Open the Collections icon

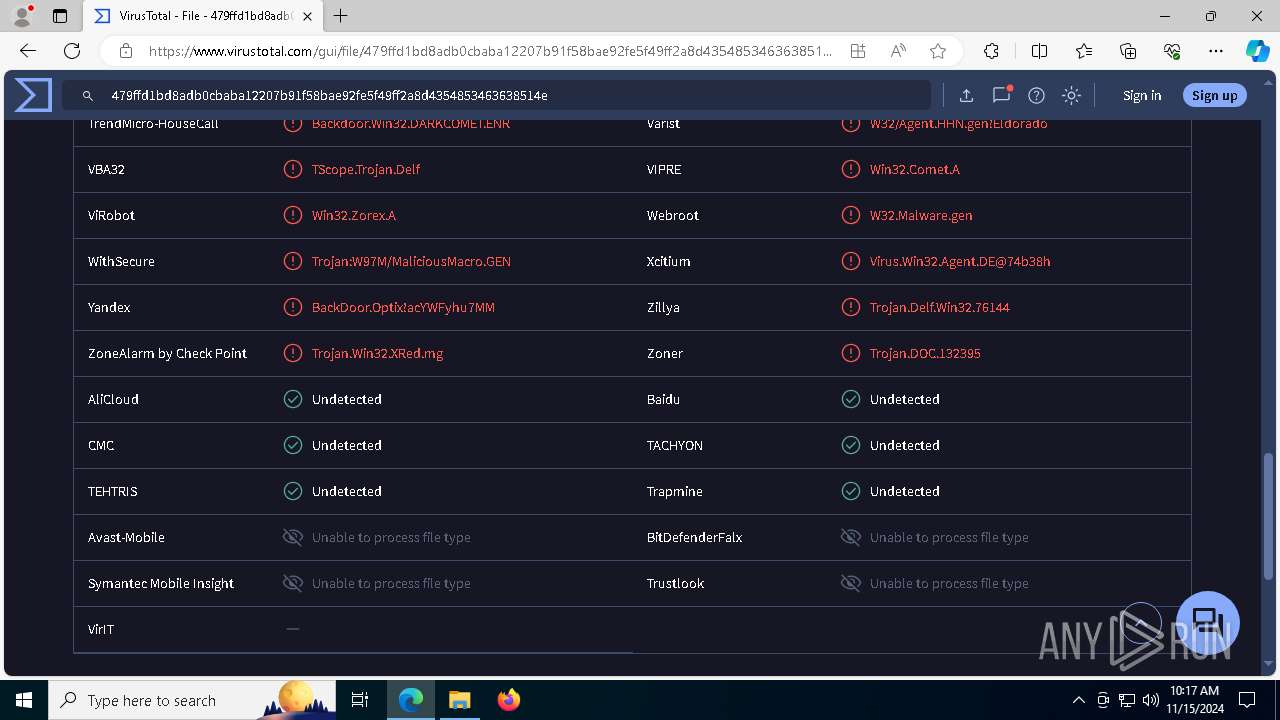coord(1128,51)
